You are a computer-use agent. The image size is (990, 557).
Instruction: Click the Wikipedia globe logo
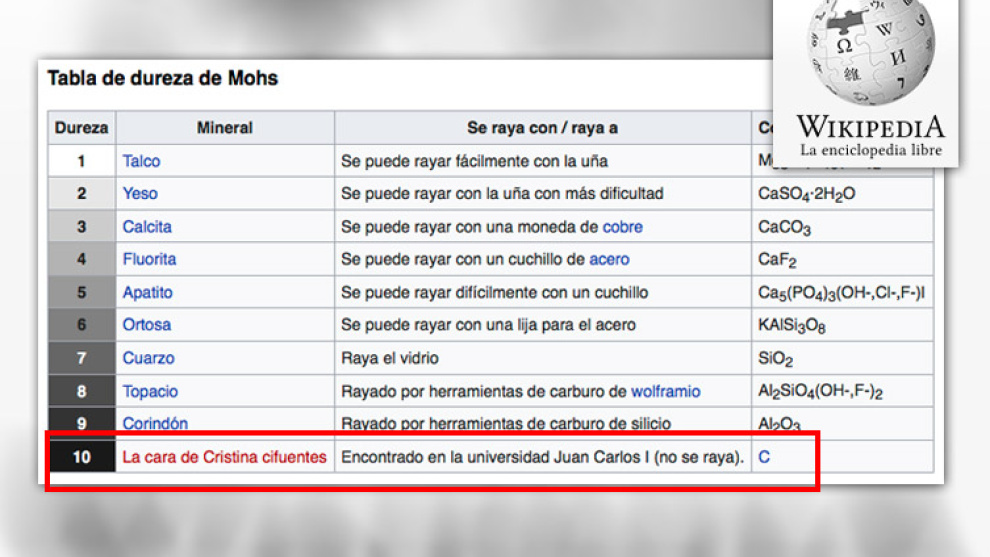coord(871,52)
